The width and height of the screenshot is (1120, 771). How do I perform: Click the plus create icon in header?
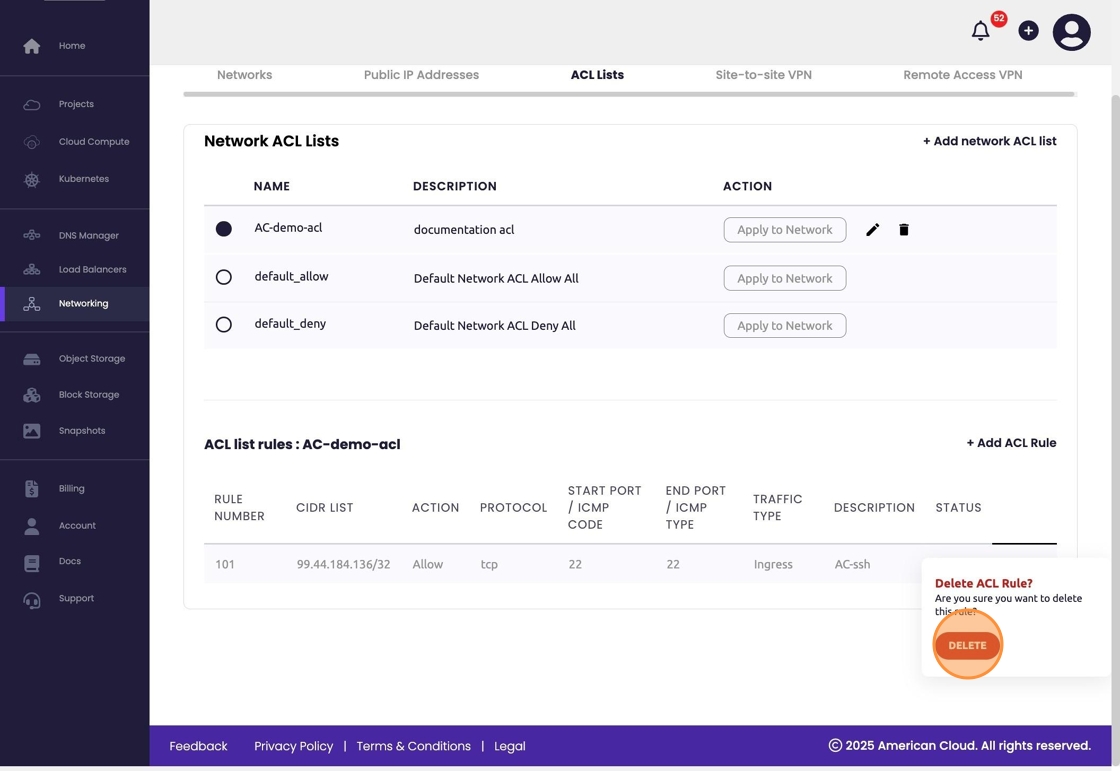tap(1028, 31)
